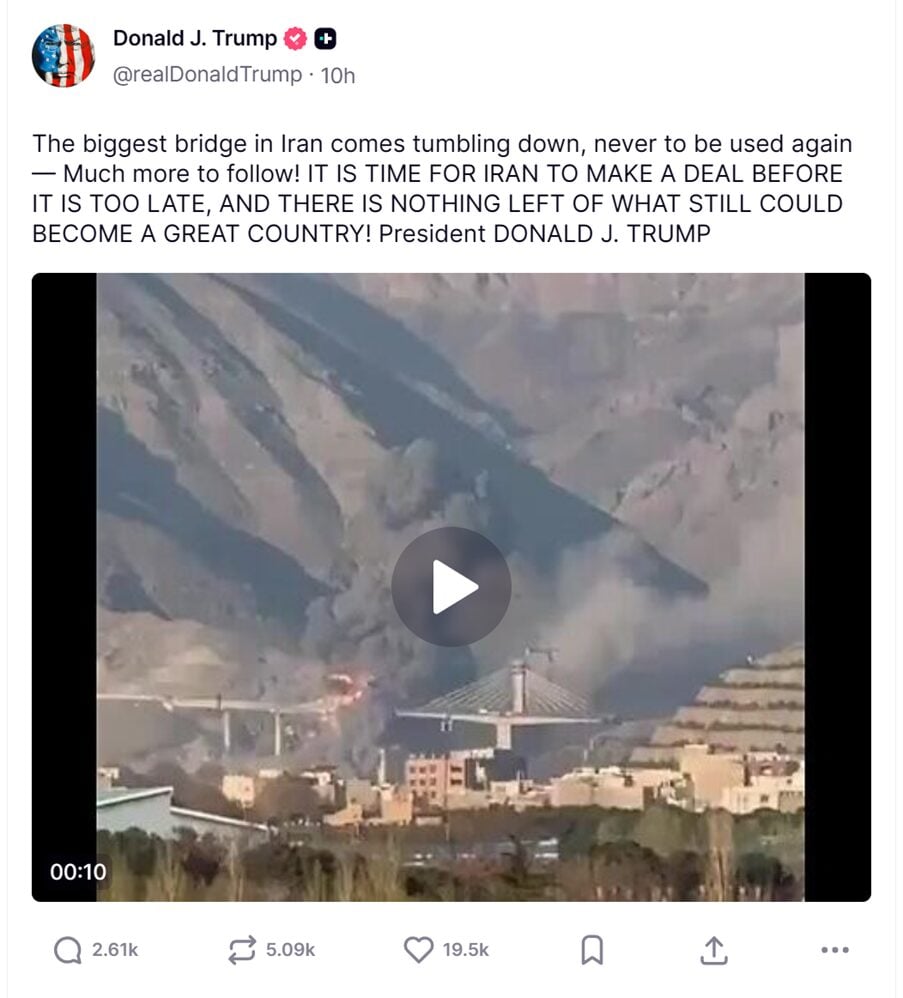
Task: Open Donald J. Trump display name link
Action: coord(195,38)
